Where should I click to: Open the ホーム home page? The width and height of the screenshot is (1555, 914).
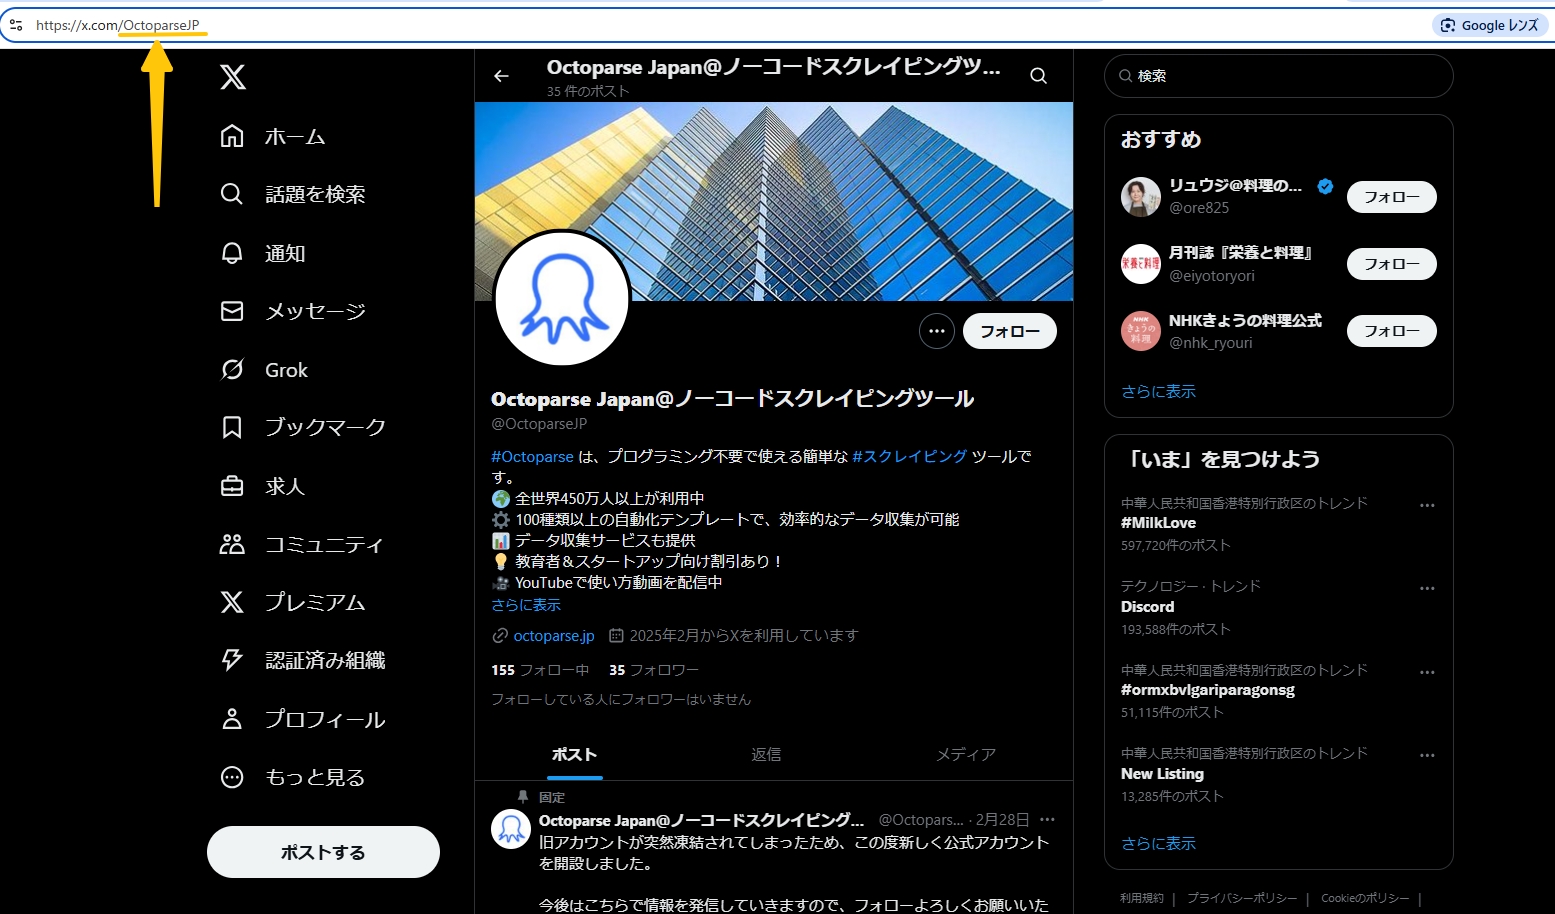(273, 137)
